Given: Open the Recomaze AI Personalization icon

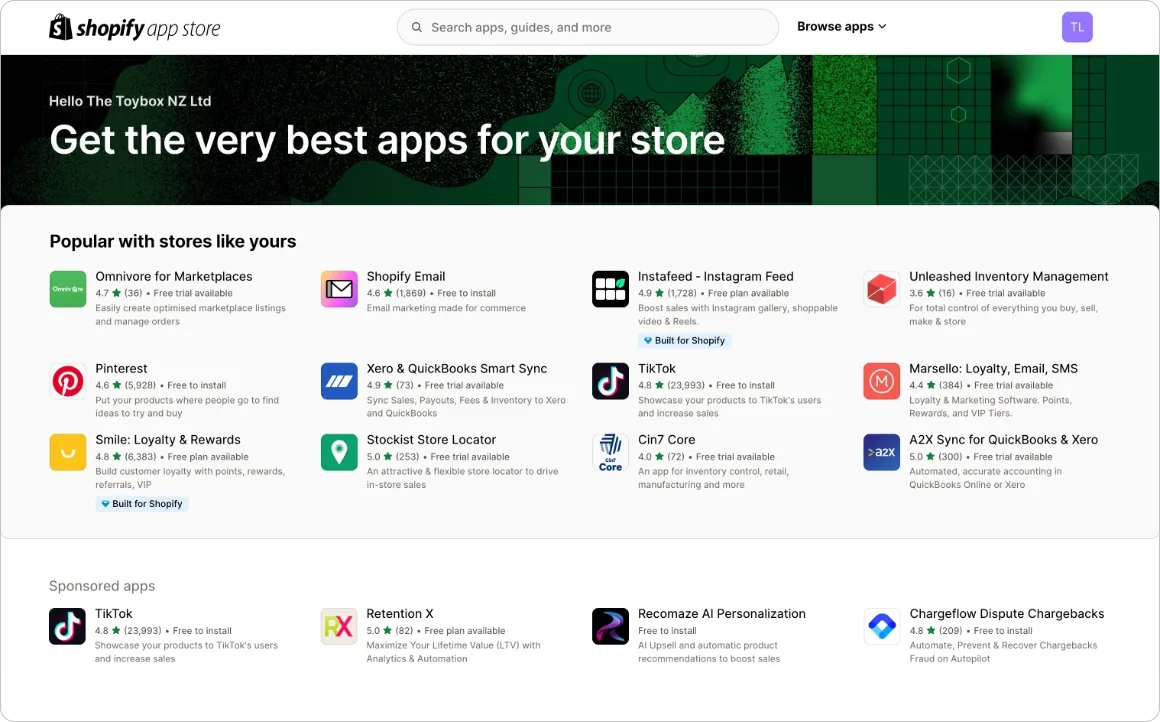Looking at the screenshot, I should tap(610, 627).
